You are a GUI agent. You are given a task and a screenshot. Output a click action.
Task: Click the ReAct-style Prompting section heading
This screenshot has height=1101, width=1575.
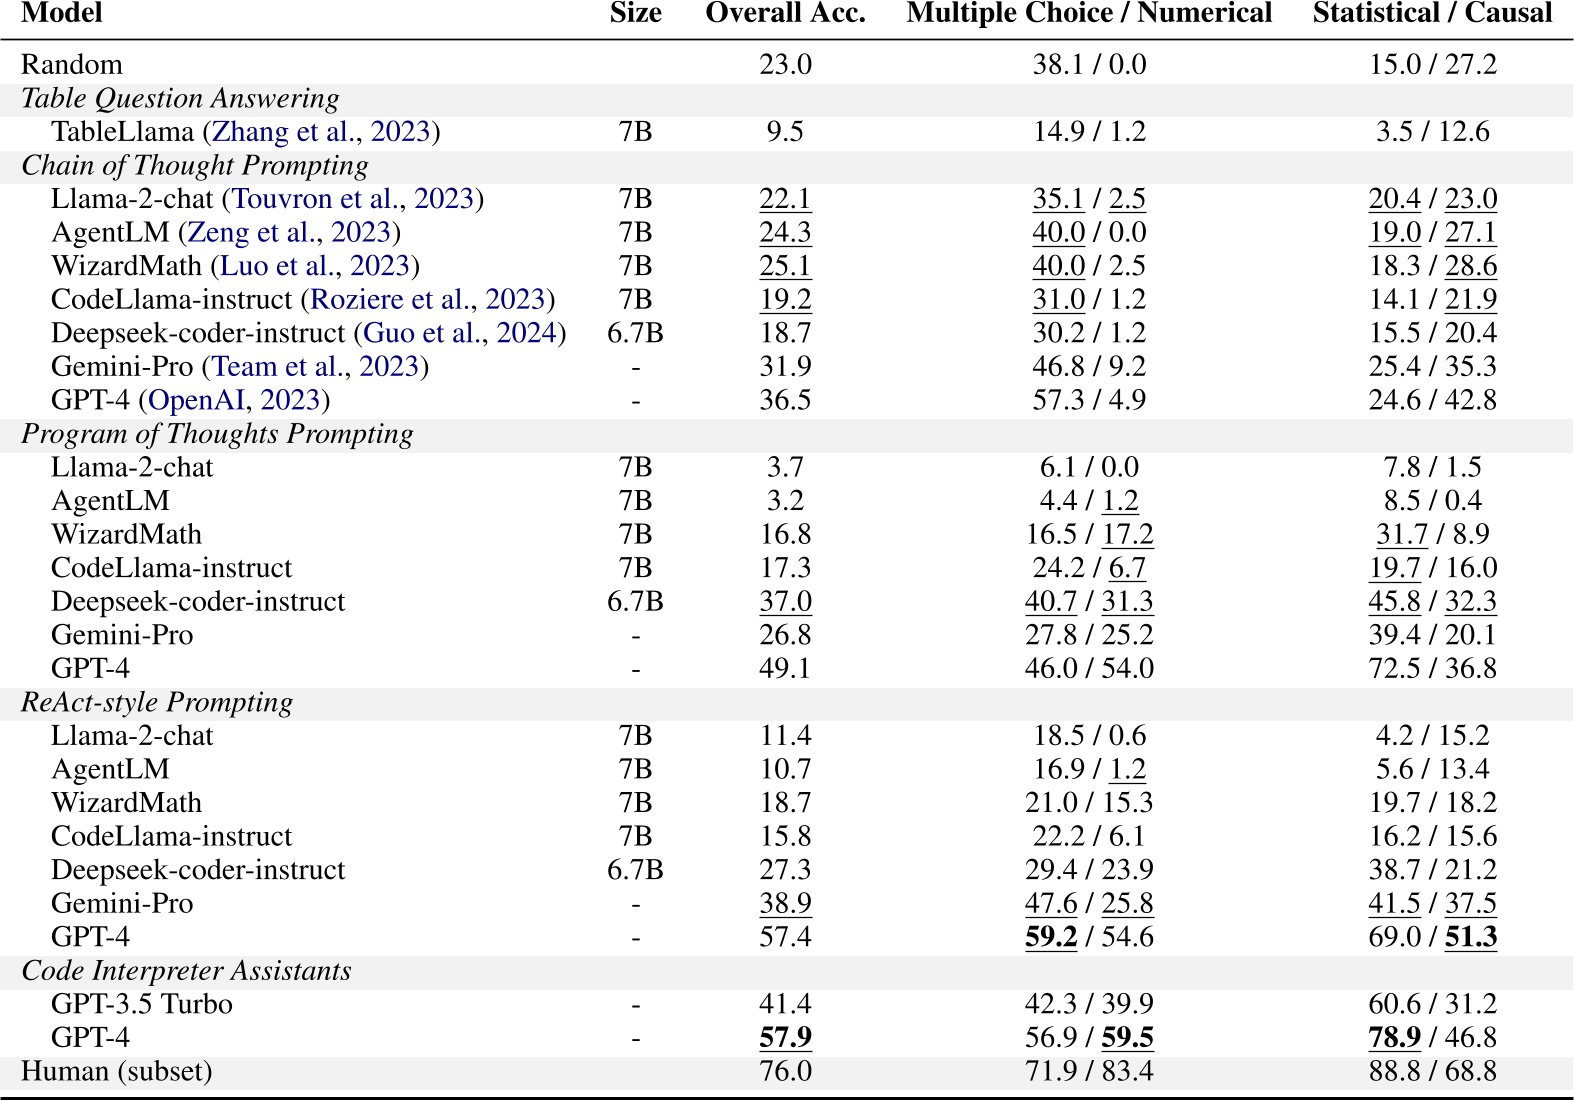click(x=157, y=703)
